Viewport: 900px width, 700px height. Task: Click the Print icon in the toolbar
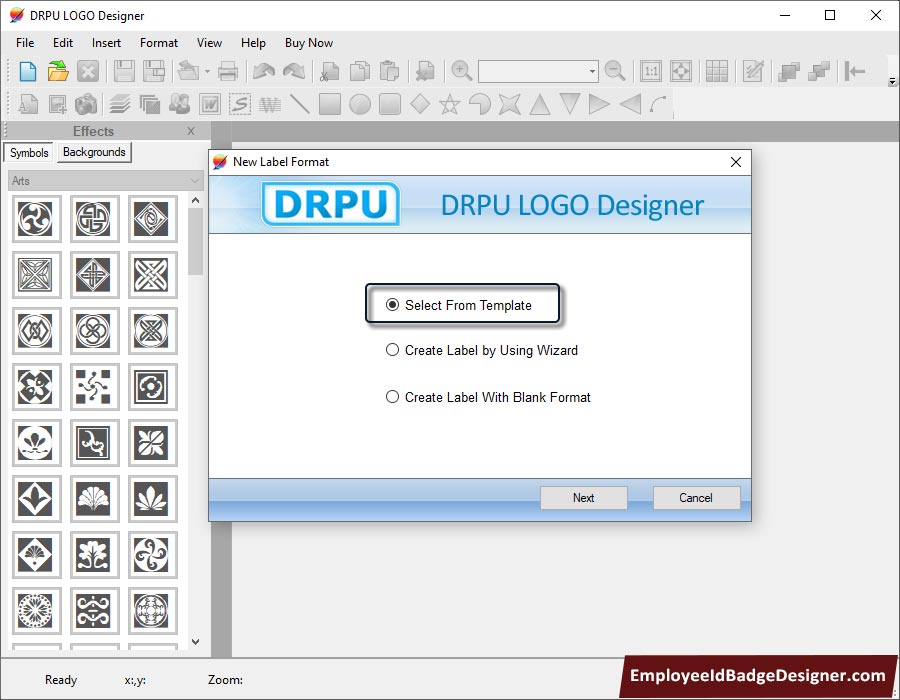tap(228, 72)
